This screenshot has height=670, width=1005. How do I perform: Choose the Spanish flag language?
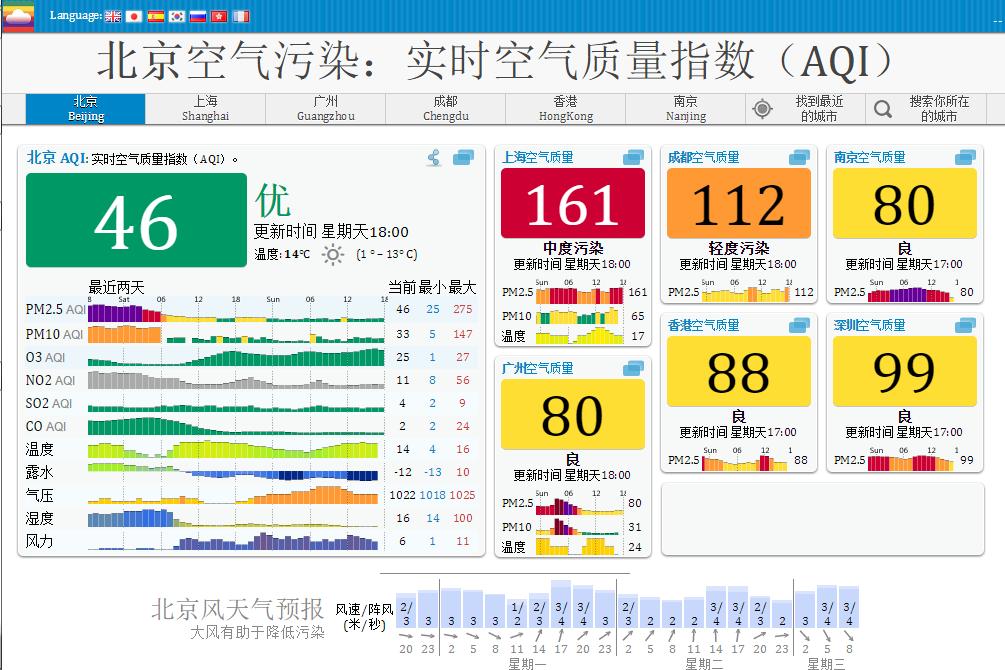tap(156, 16)
